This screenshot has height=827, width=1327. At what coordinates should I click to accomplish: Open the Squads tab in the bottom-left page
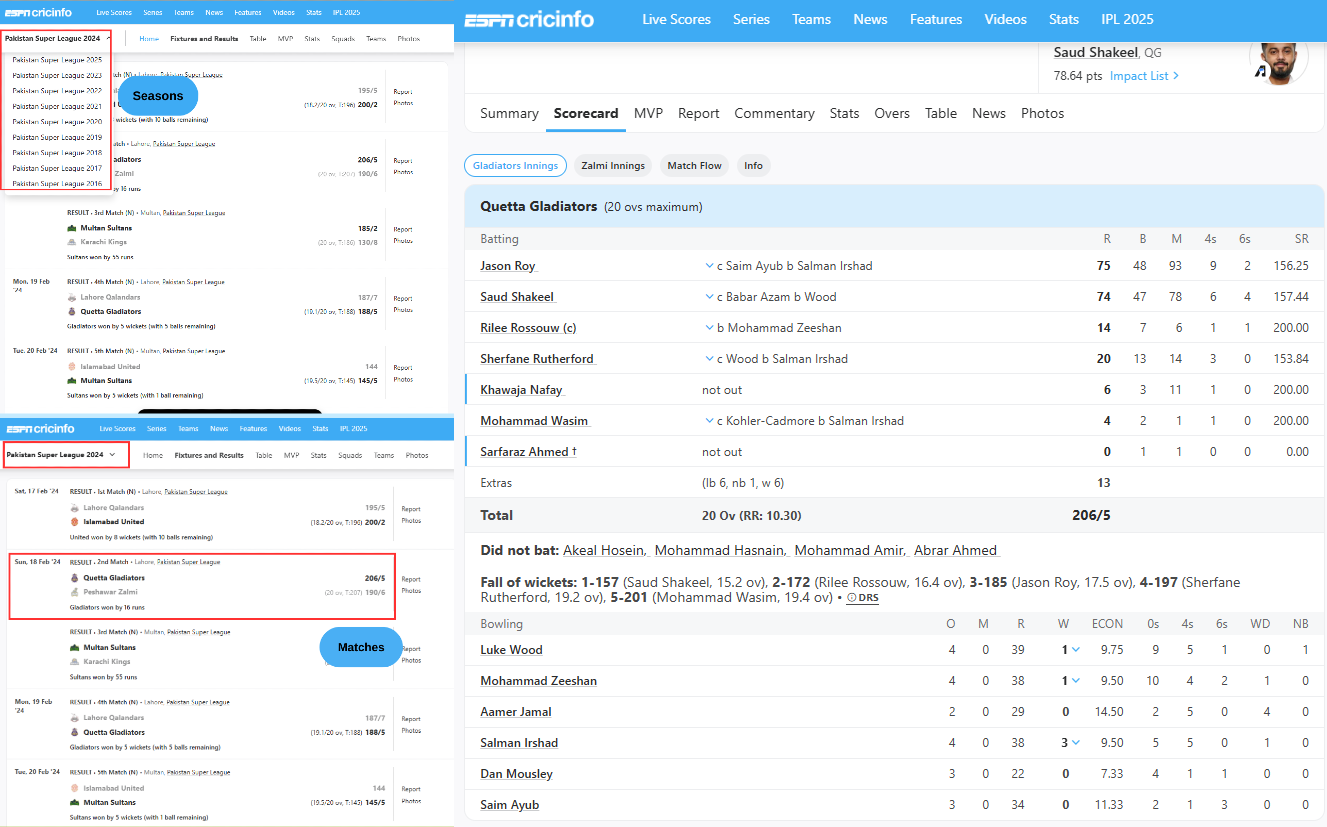coord(350,455)
